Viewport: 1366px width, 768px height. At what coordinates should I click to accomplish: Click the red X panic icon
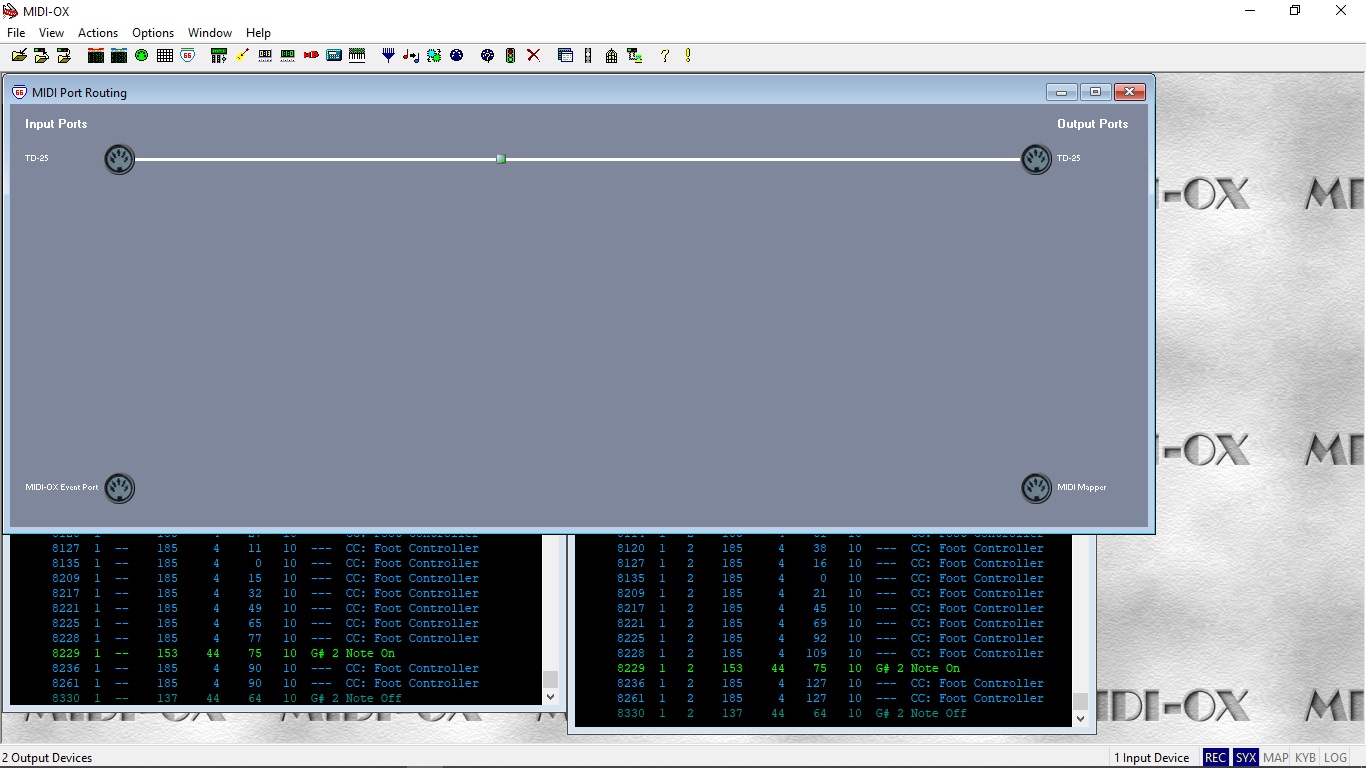533,56
